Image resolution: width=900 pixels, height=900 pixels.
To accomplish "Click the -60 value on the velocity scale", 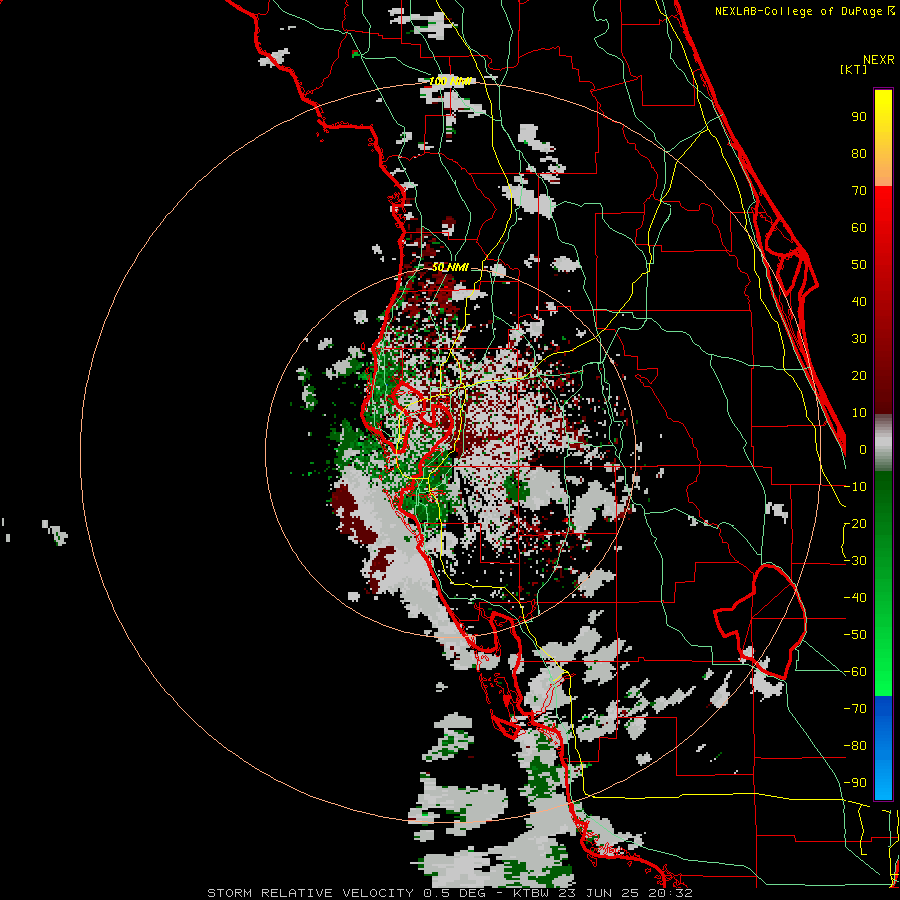I will pos(855,672).
